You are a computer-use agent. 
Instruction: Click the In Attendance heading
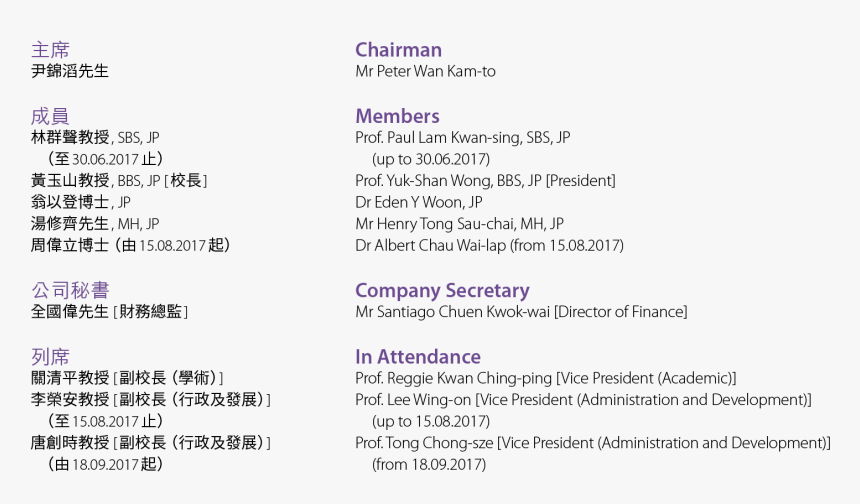pyautogui.click(x=418, y=357)
